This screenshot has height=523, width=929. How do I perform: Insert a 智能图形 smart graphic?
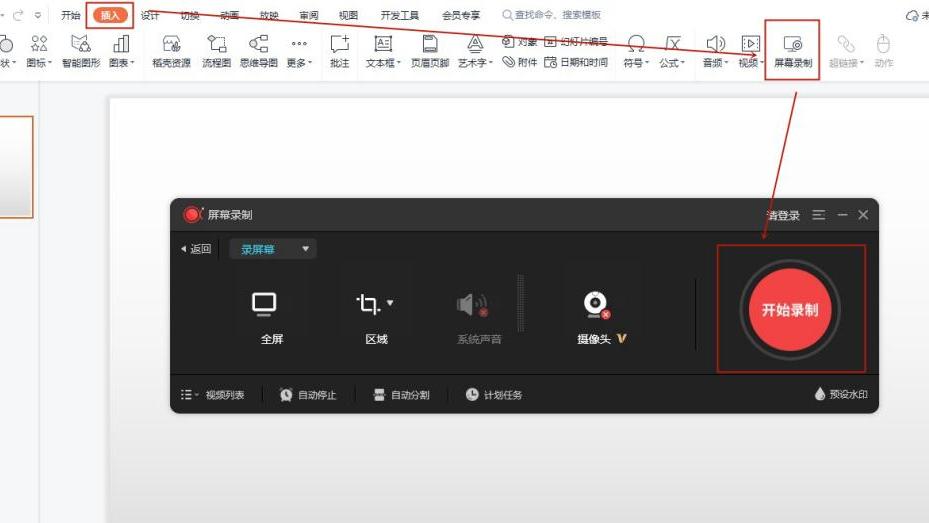[81, 51]
